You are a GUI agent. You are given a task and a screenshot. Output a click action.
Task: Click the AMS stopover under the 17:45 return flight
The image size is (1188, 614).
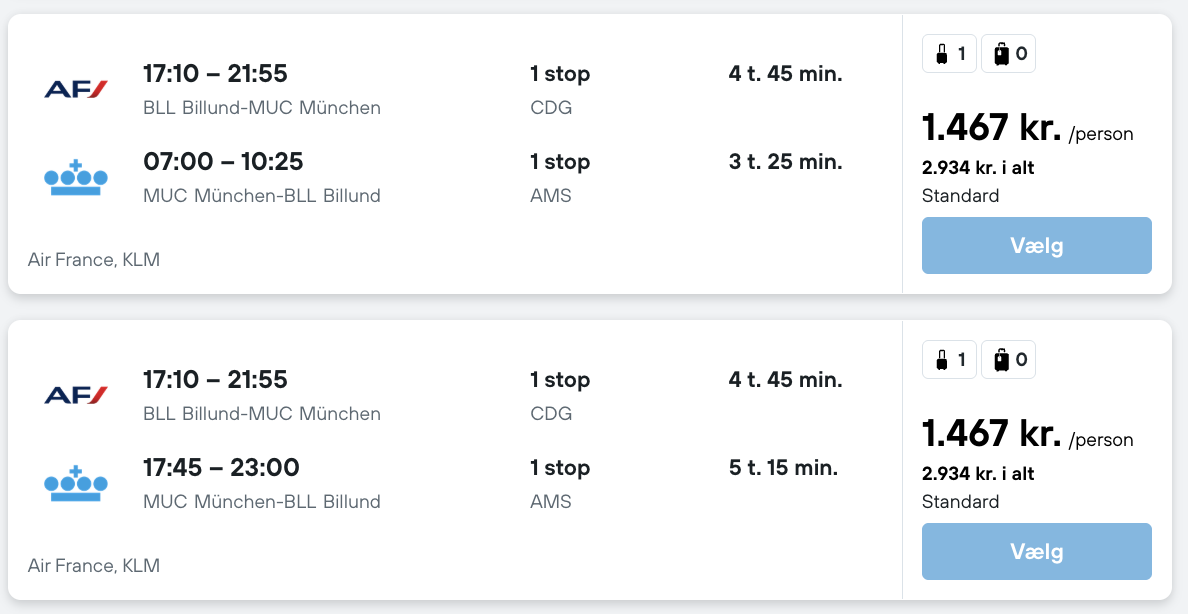pos(551,502)
